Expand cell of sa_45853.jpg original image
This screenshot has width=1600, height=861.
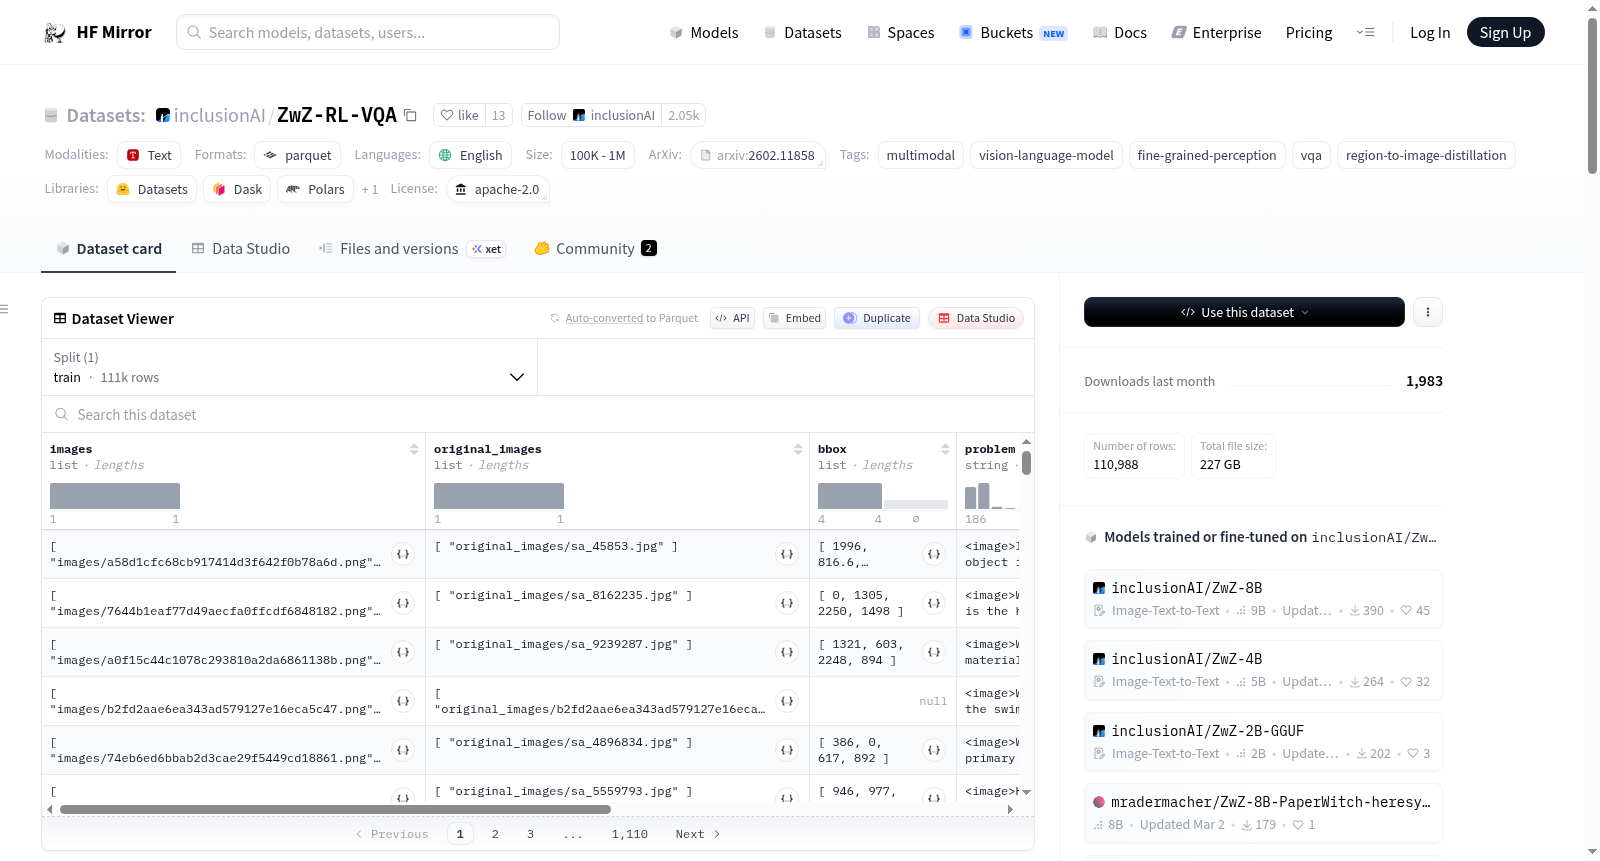tap(787, 554)
